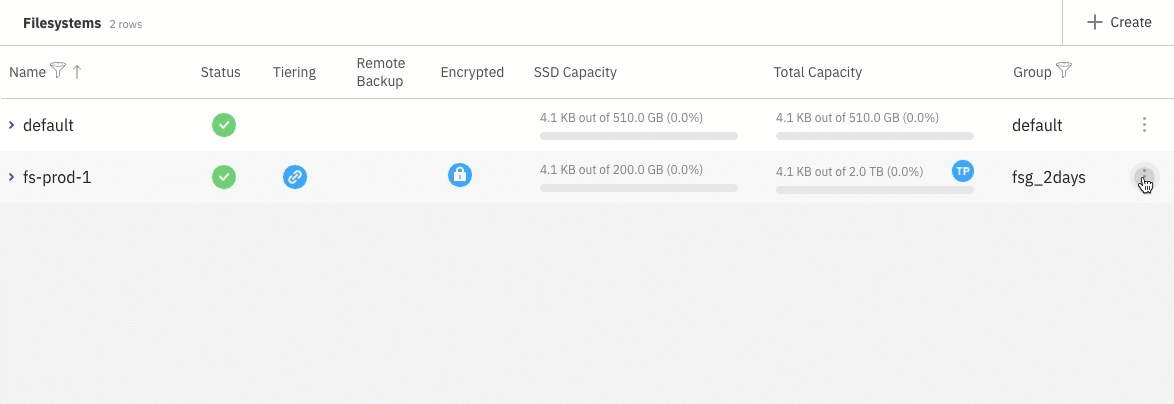This screenshot has width=1174, height=404.
Task: Click the green status check for fs-prod-1
Action: 224,177
